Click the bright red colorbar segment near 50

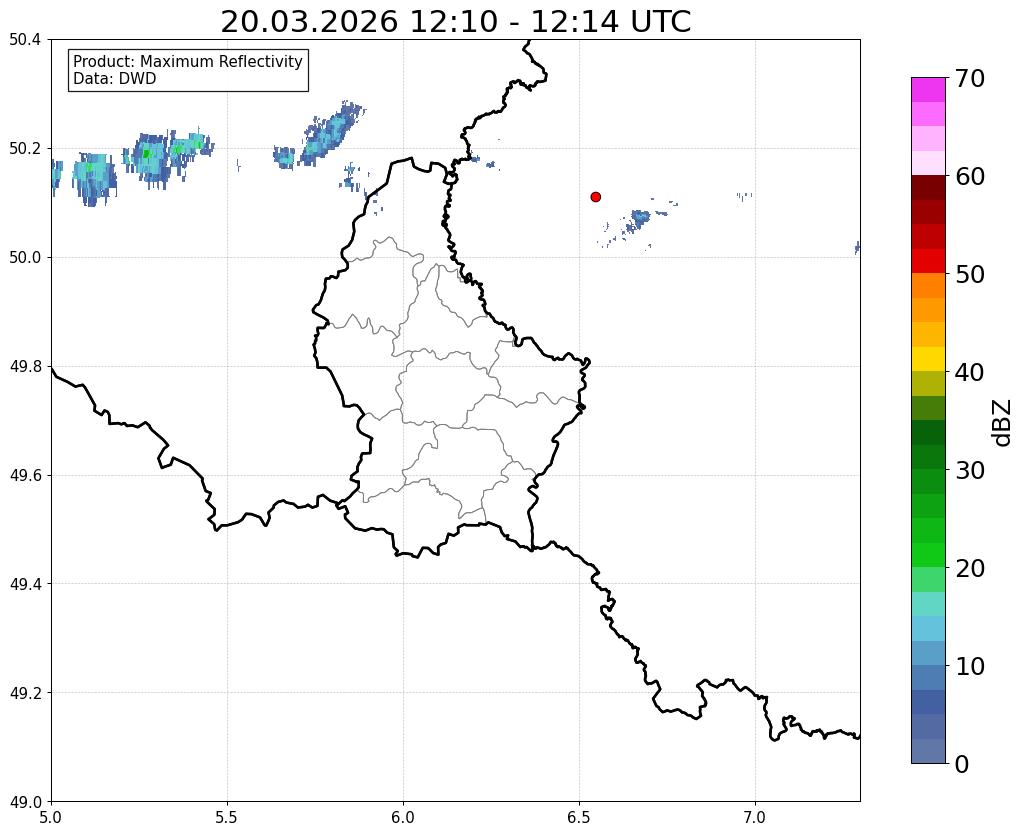pyautogui.click(x=928, y=261)
